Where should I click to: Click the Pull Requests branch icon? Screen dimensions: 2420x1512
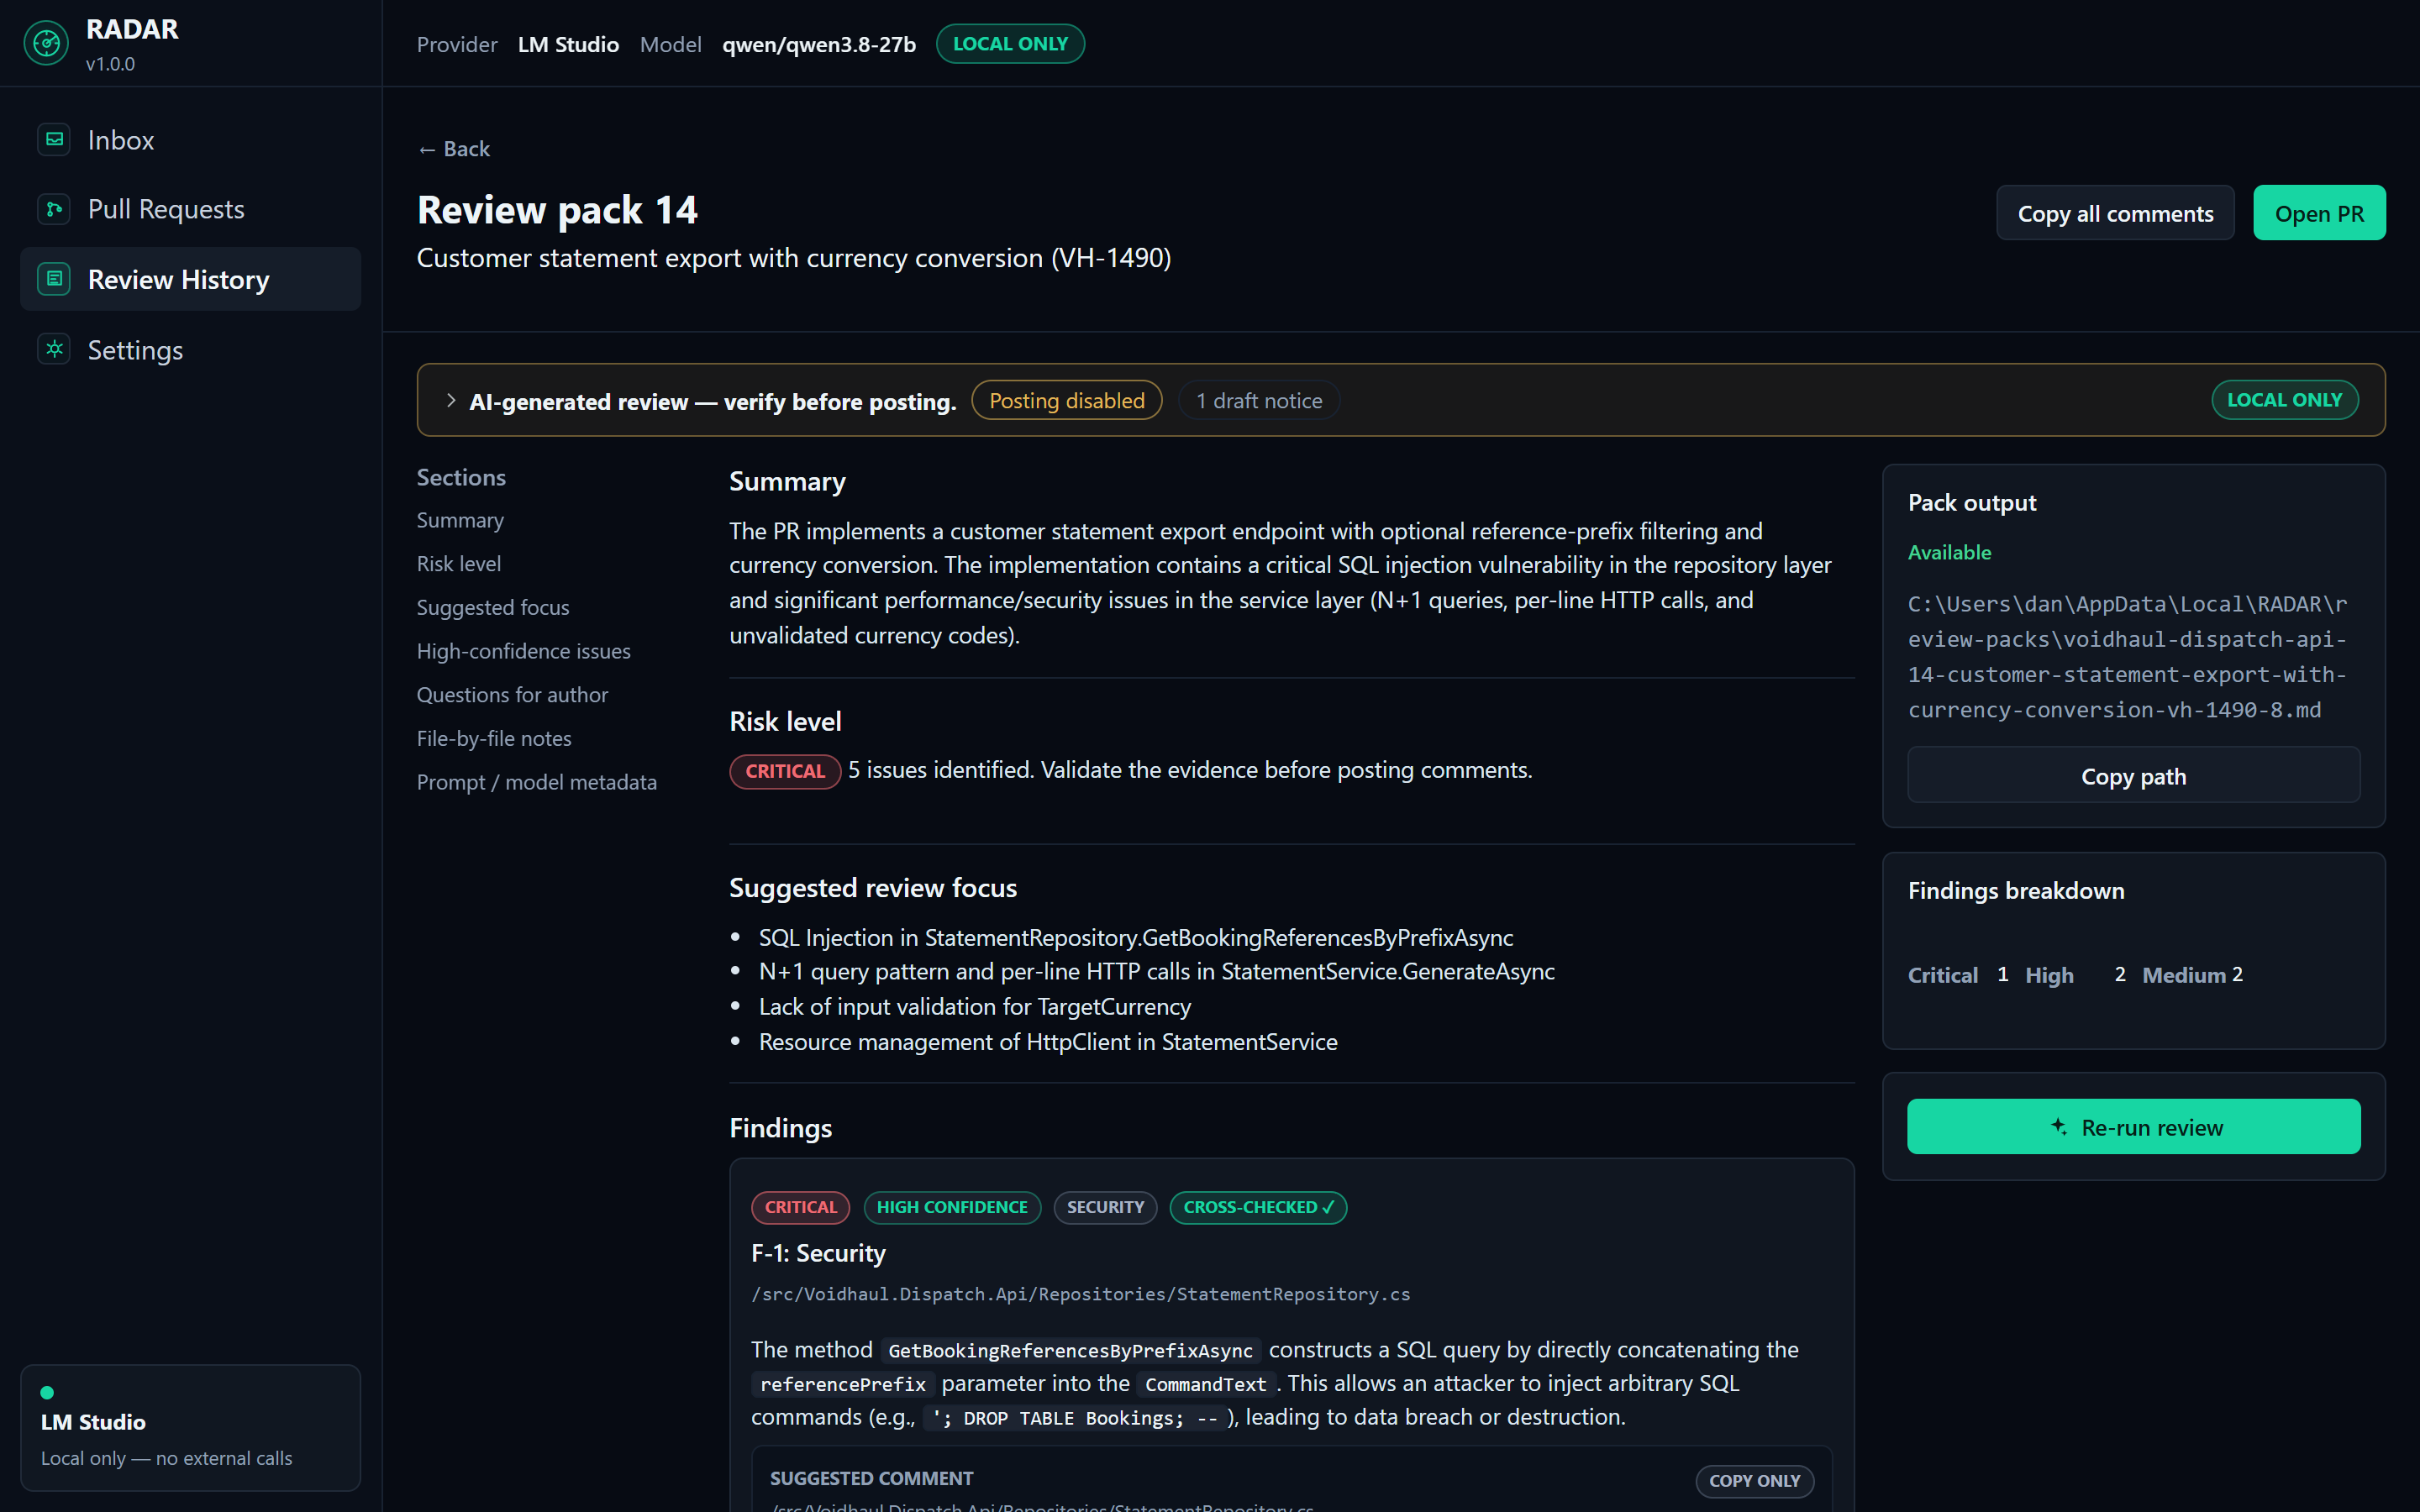55,209
